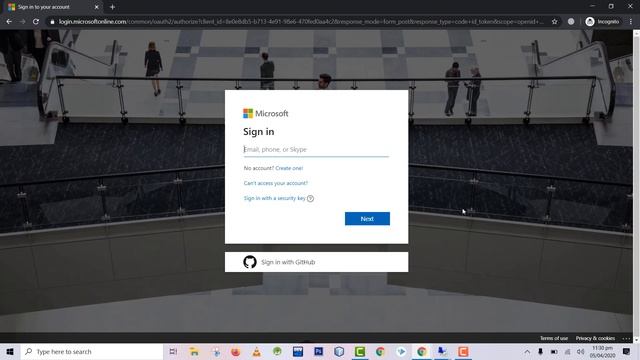Screen dimensions: 640x360
Task: Launch VLC media player from taskbar
Action: coord(256,351)
